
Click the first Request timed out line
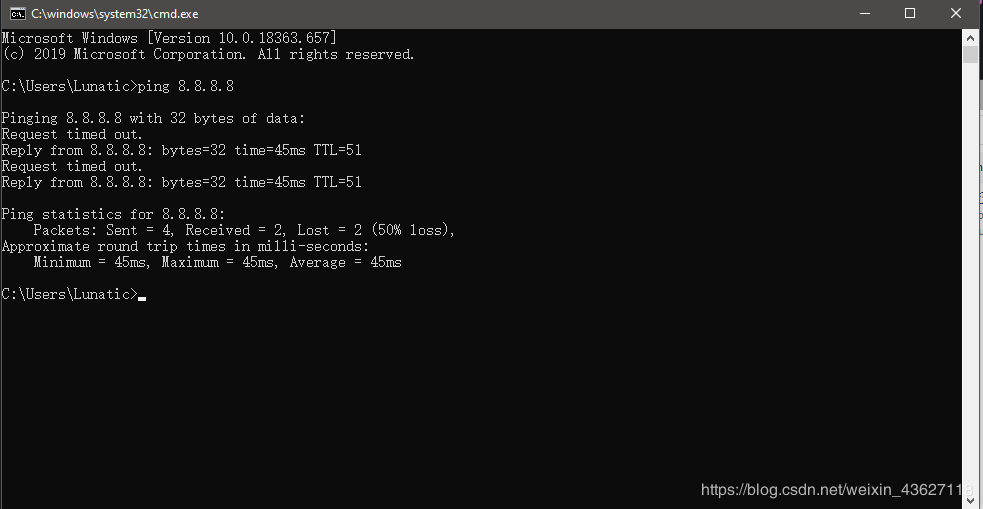point(72,134)
